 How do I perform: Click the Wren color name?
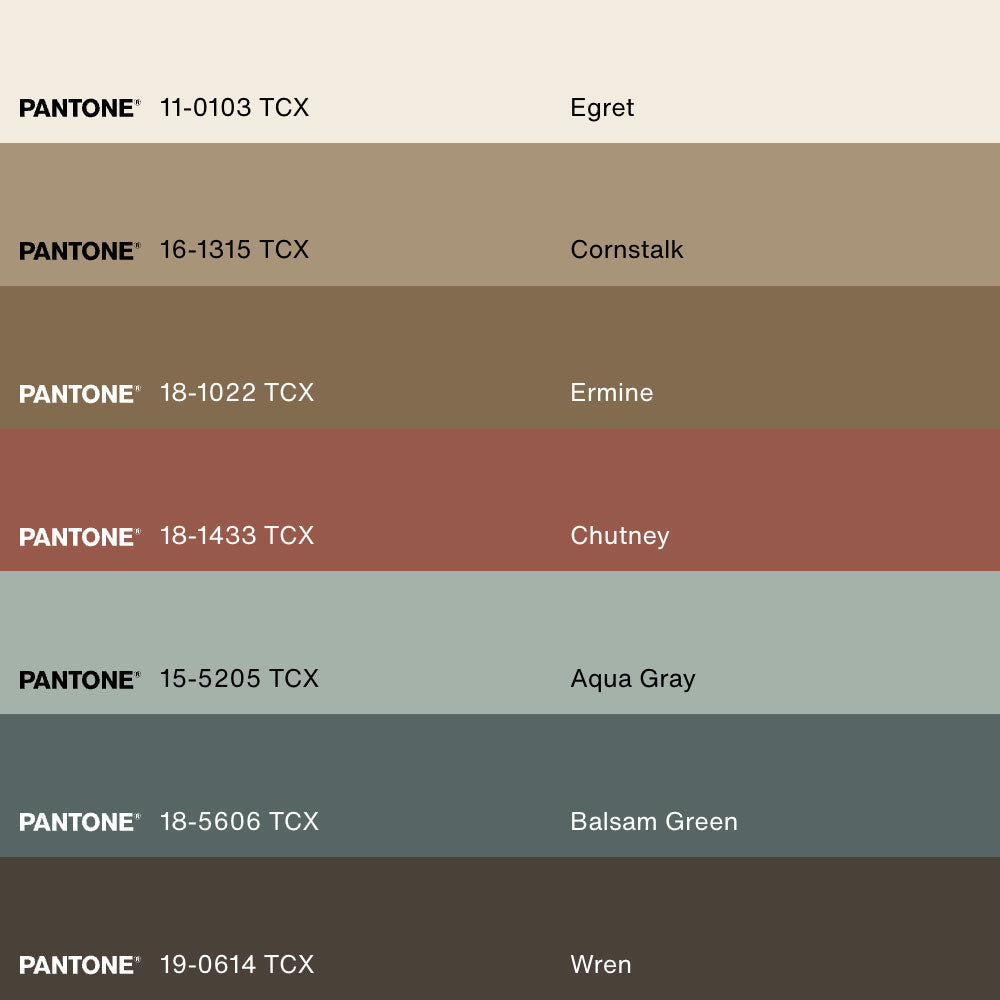[x=601, y=965]
